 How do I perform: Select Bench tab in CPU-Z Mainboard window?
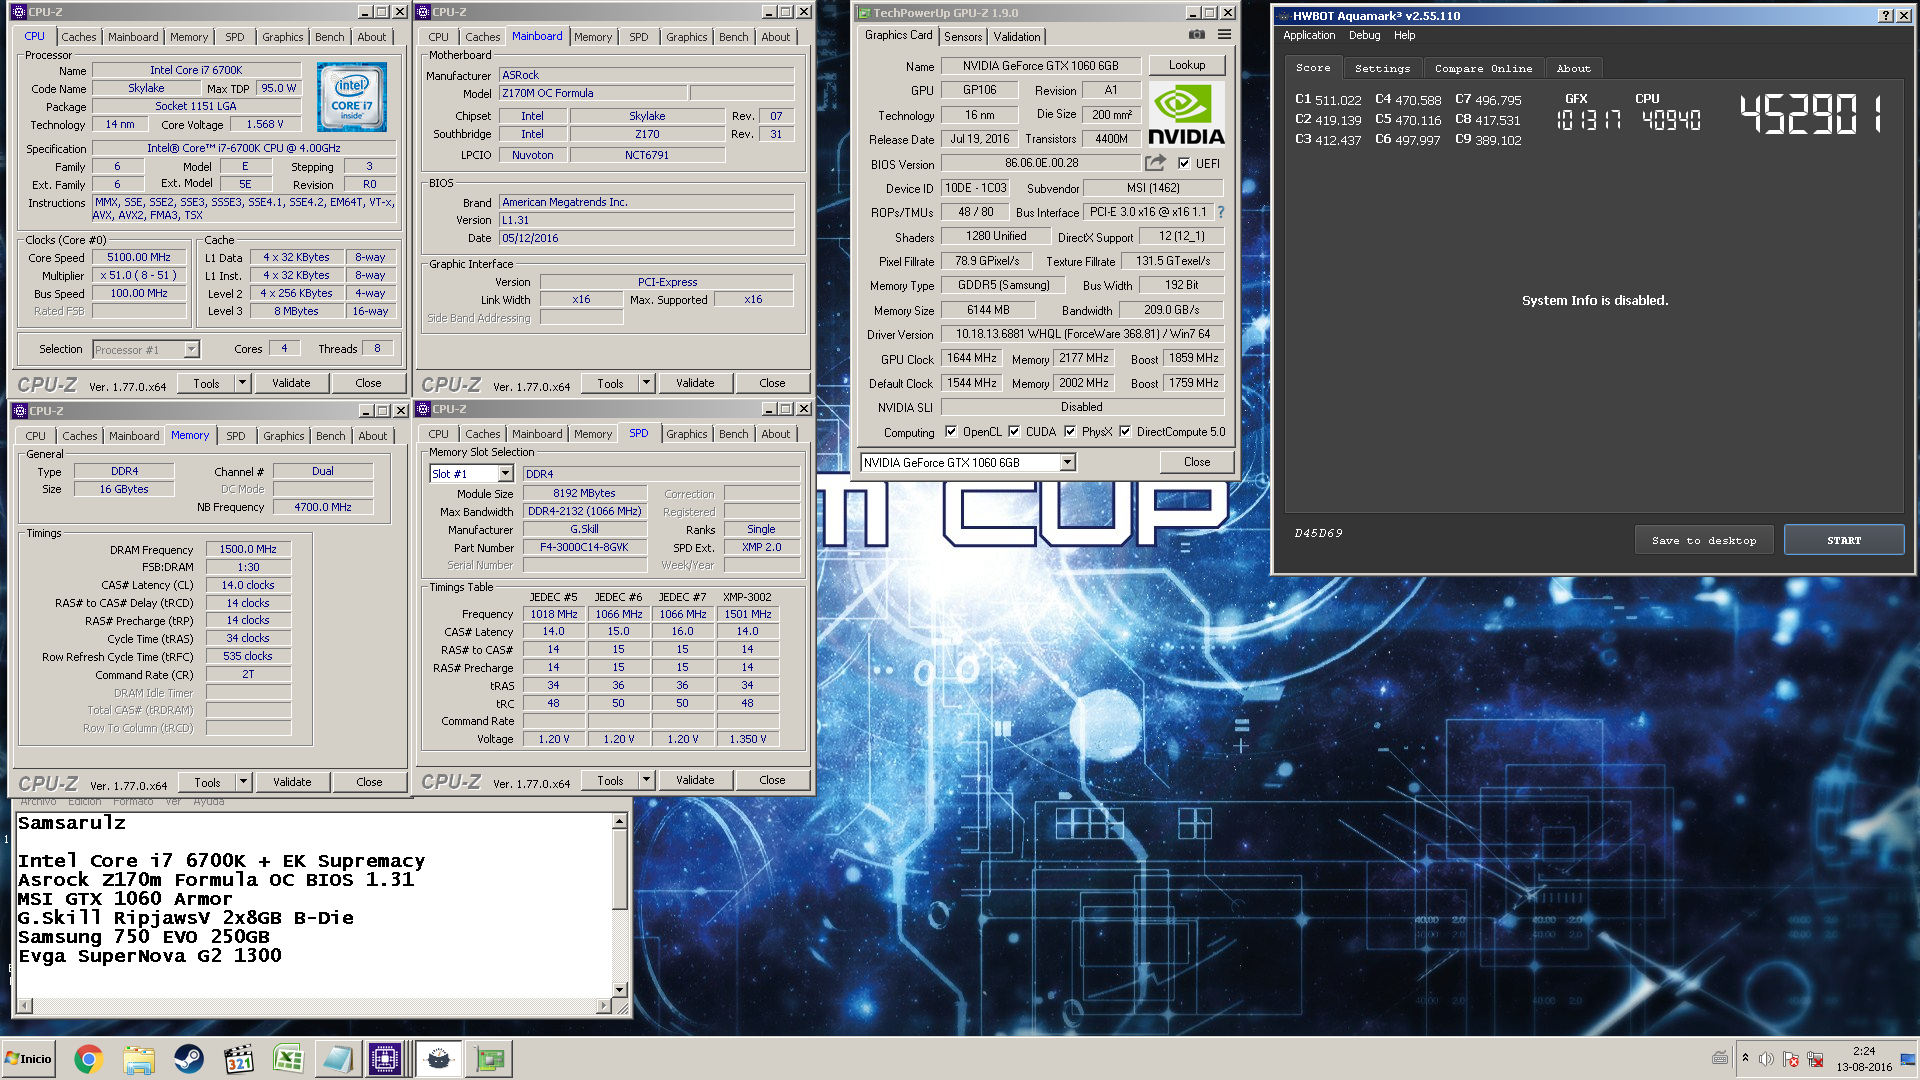(733, 37)
